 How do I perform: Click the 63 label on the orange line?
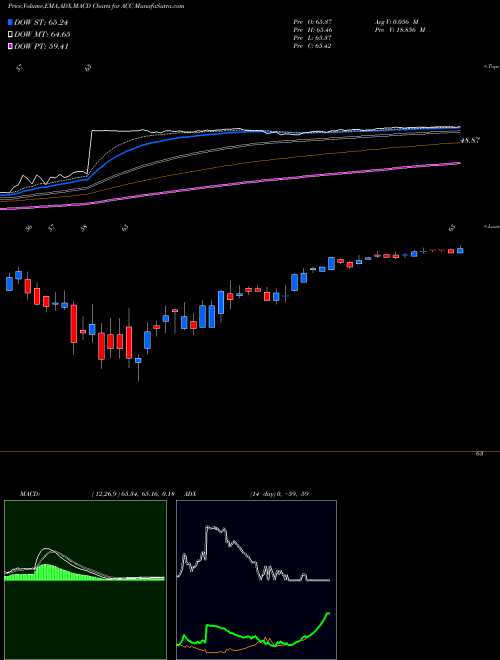[479, 454]
